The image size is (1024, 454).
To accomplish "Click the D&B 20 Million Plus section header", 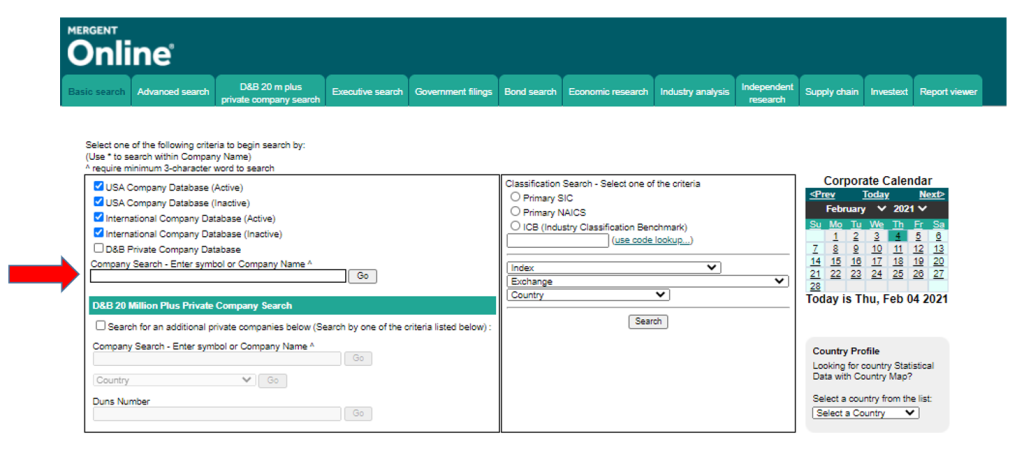I will [293, 306].
